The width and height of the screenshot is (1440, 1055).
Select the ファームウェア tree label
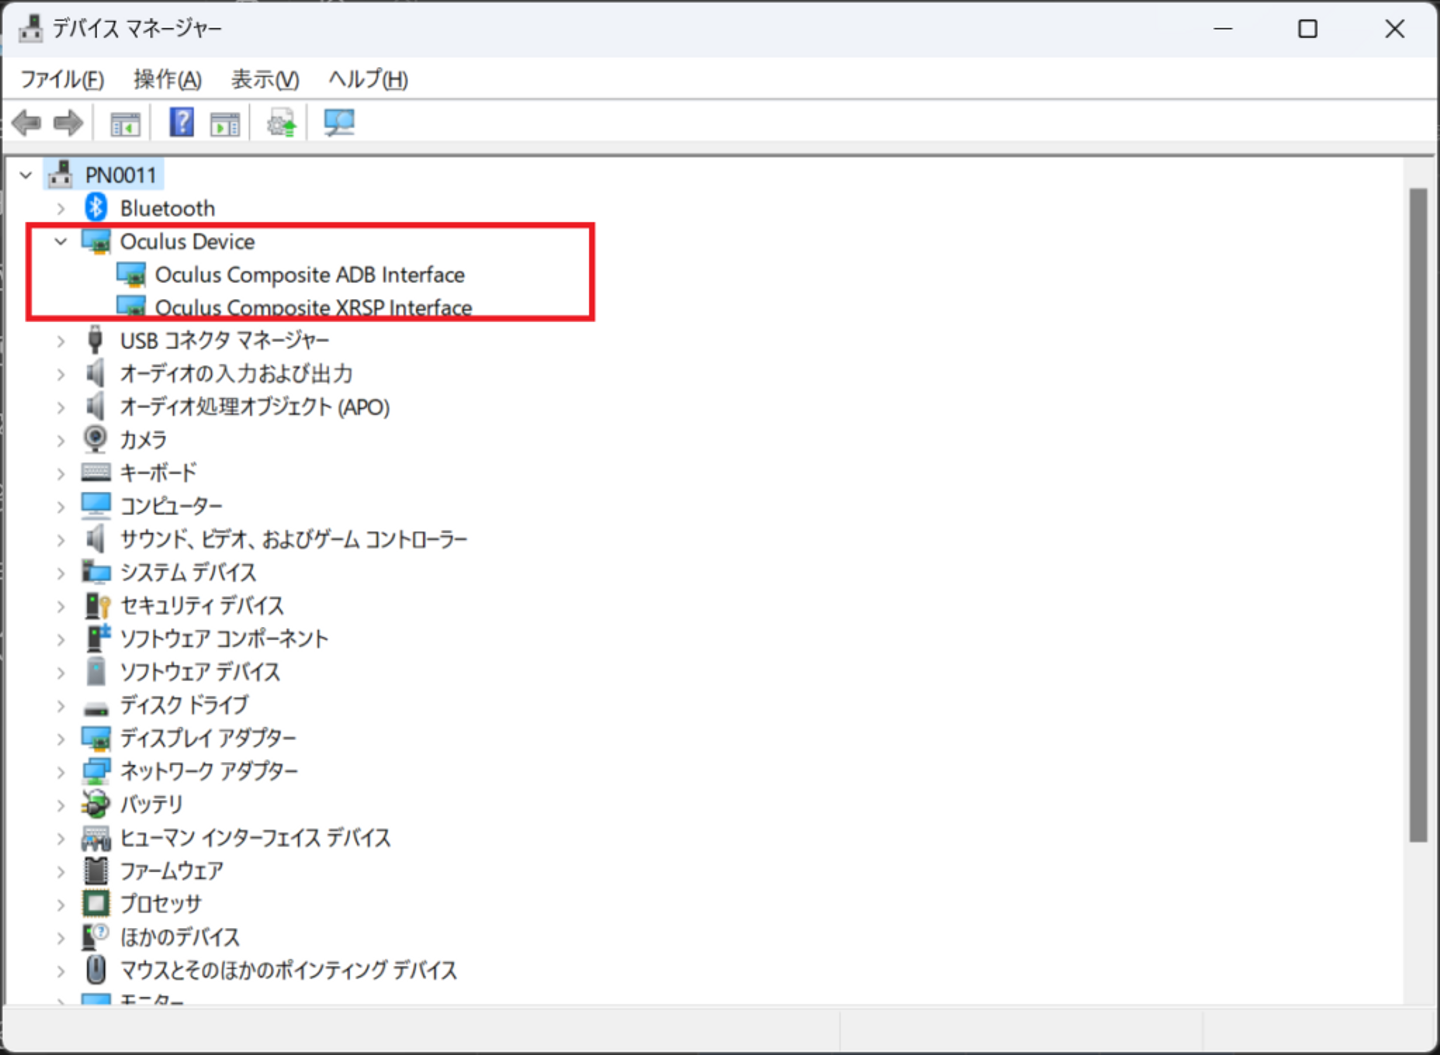[171, 870]
